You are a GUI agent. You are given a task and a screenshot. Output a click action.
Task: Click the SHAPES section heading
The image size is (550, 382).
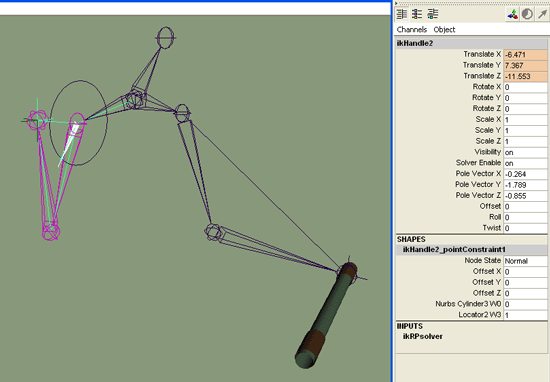(x=411, y=240)
